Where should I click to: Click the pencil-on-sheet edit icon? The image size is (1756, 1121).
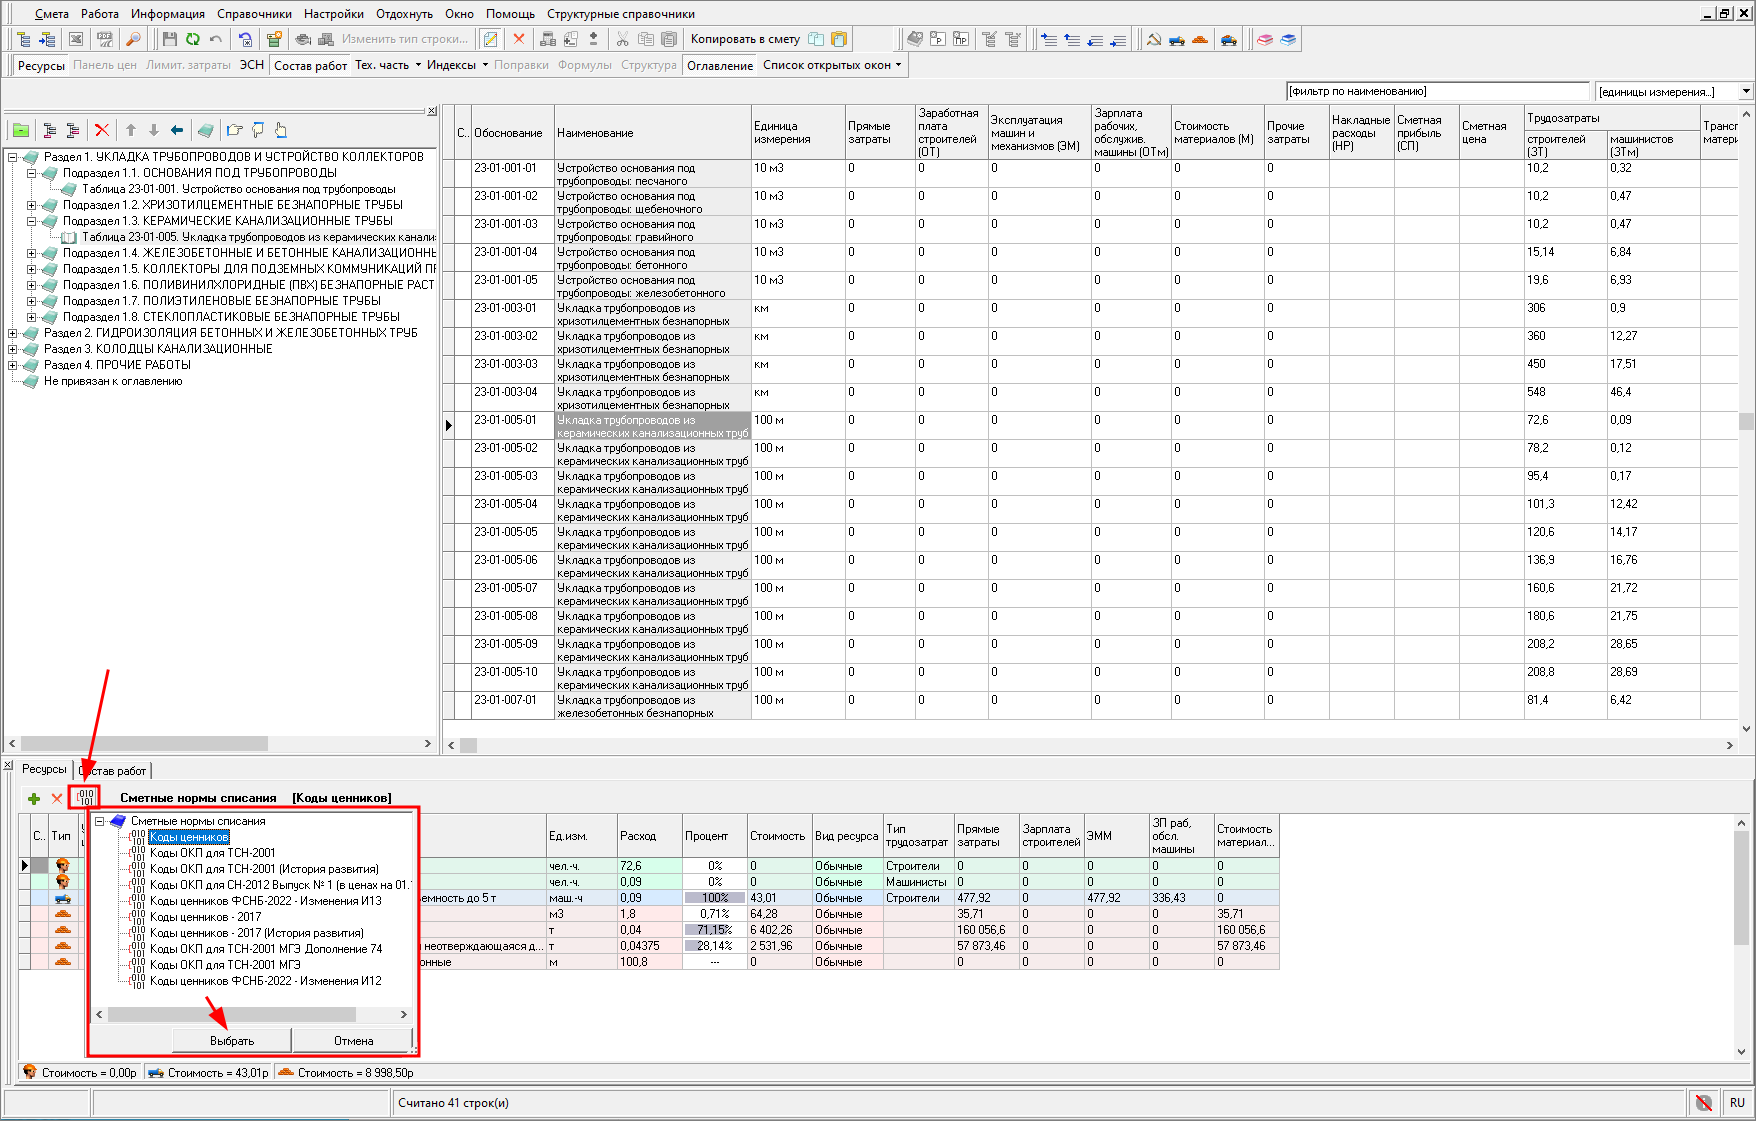(x=490, y=39)
